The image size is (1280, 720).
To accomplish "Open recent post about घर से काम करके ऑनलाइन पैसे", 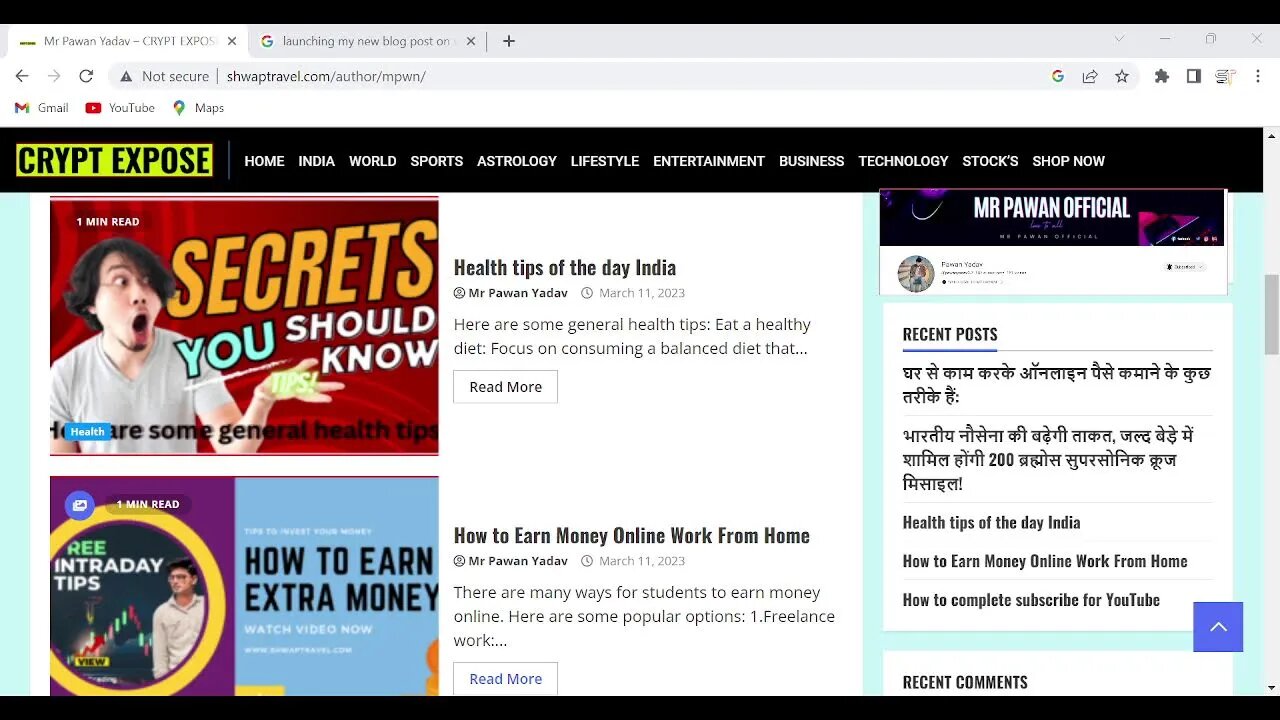I will click(x=1057, y=385).
